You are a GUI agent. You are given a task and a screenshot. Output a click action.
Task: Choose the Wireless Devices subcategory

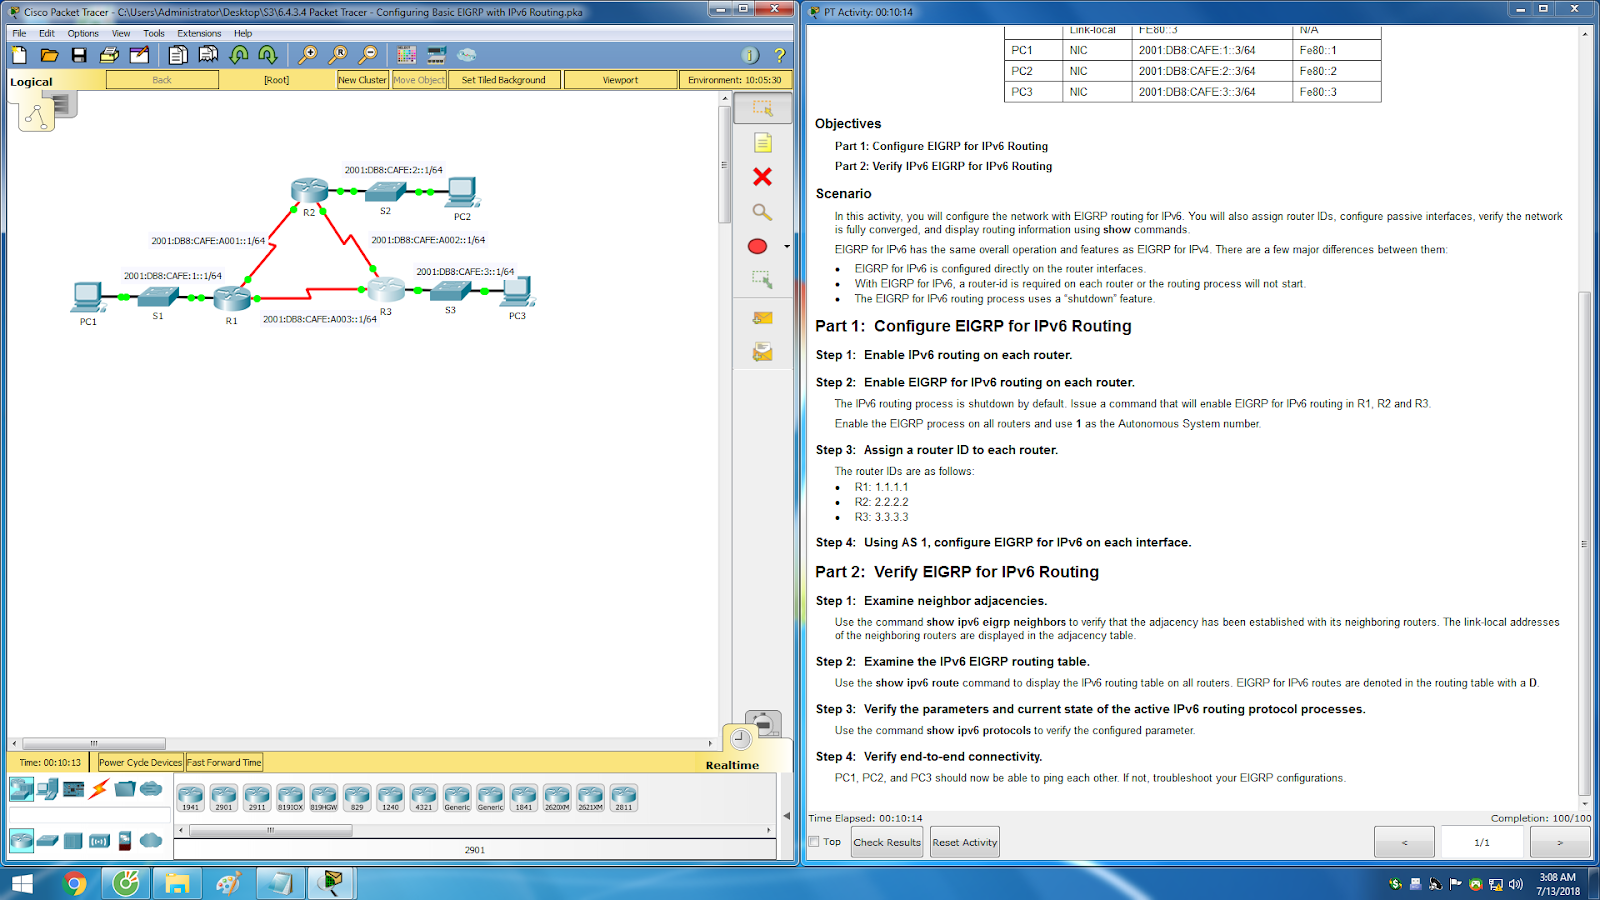(99, 841)
